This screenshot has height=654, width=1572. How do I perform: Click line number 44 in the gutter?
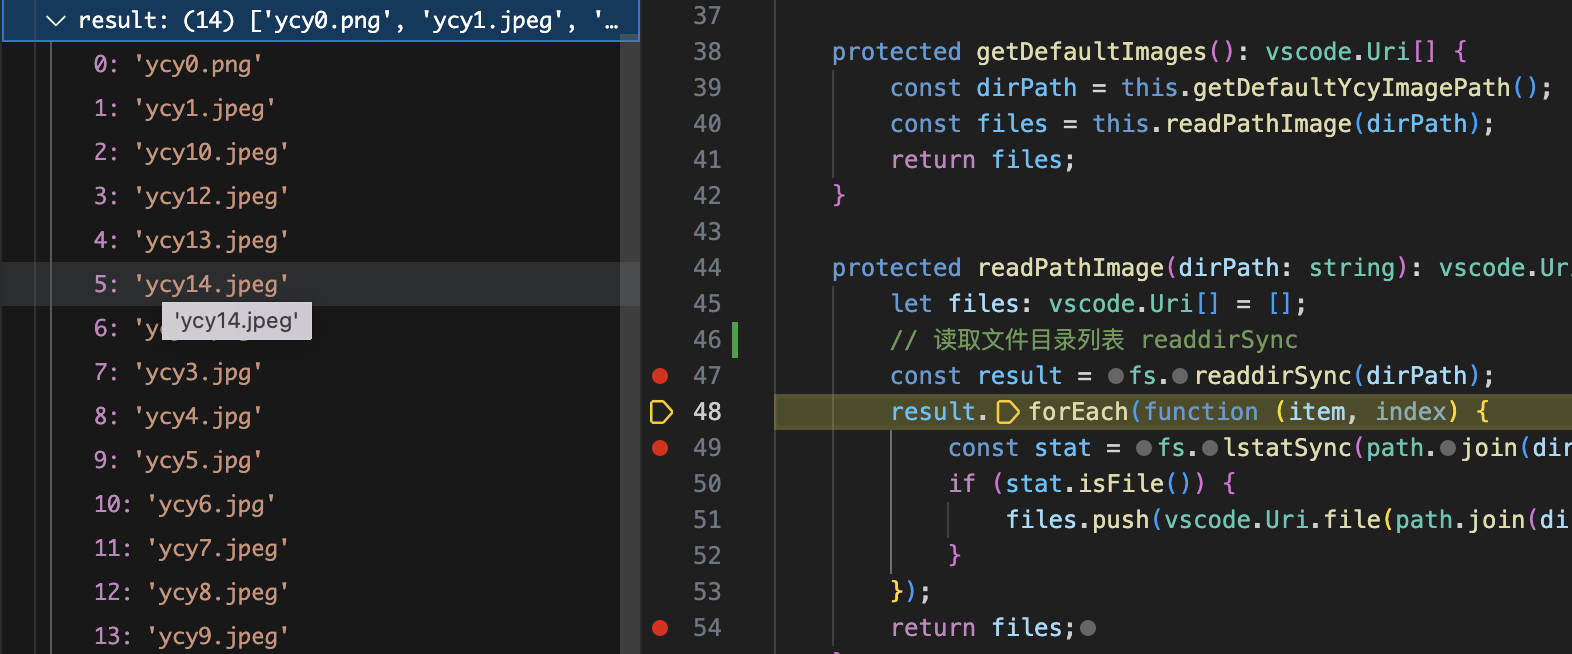(707, 268)
